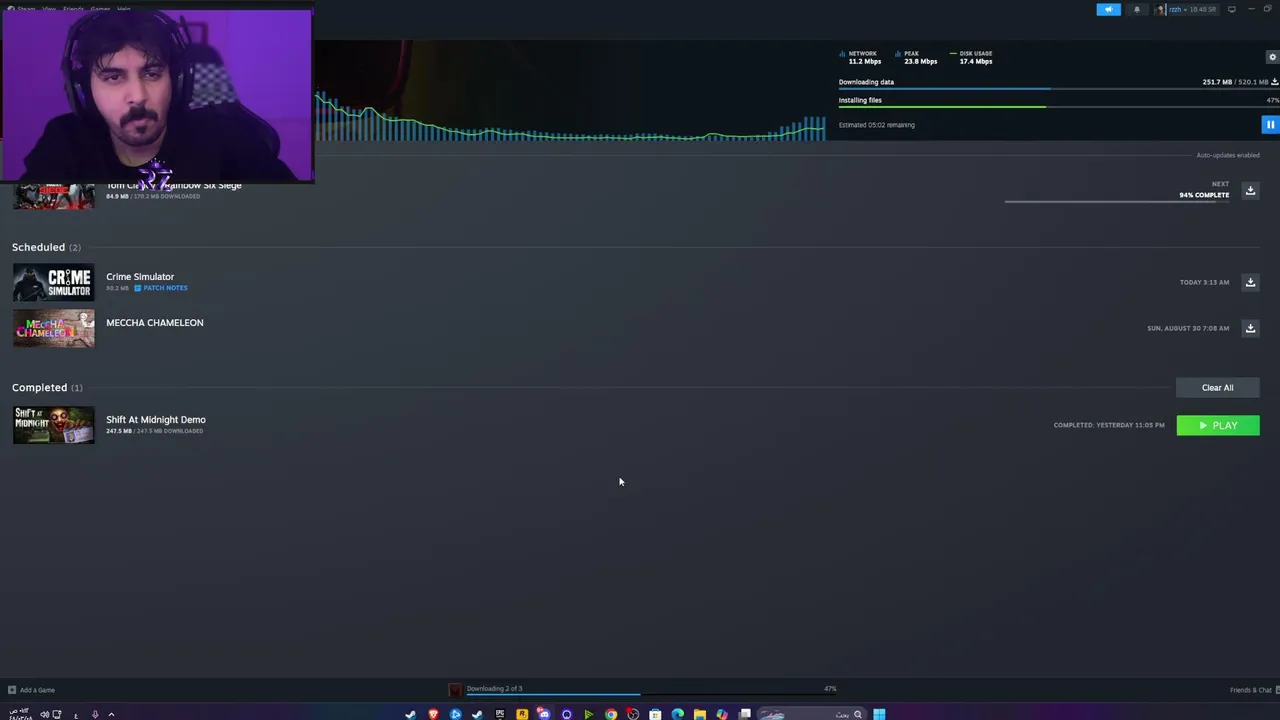
Task: Click the download speed graph
Action: click(x=571, y=116)
